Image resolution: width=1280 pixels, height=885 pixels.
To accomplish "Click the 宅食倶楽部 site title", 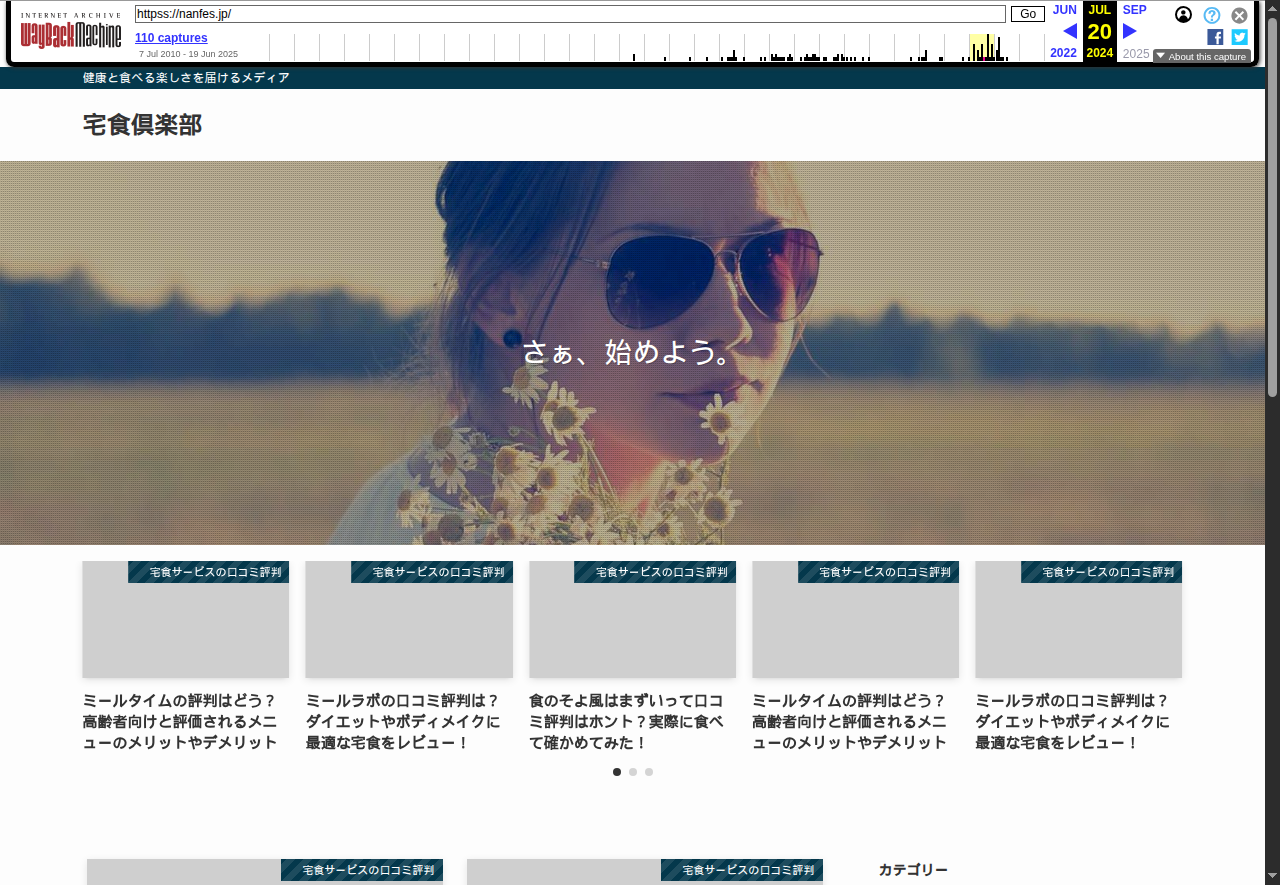I will (142, 125).
